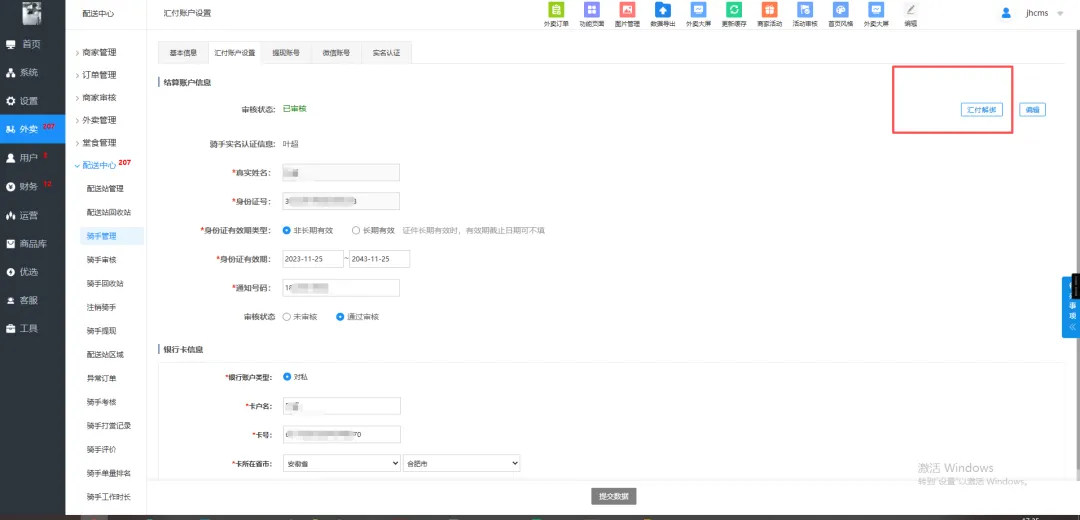Image resolution: width=1080 pixels, height=520 pixels.
Task: Select the 未审核 radio button
Action: [x=287, y=317]
